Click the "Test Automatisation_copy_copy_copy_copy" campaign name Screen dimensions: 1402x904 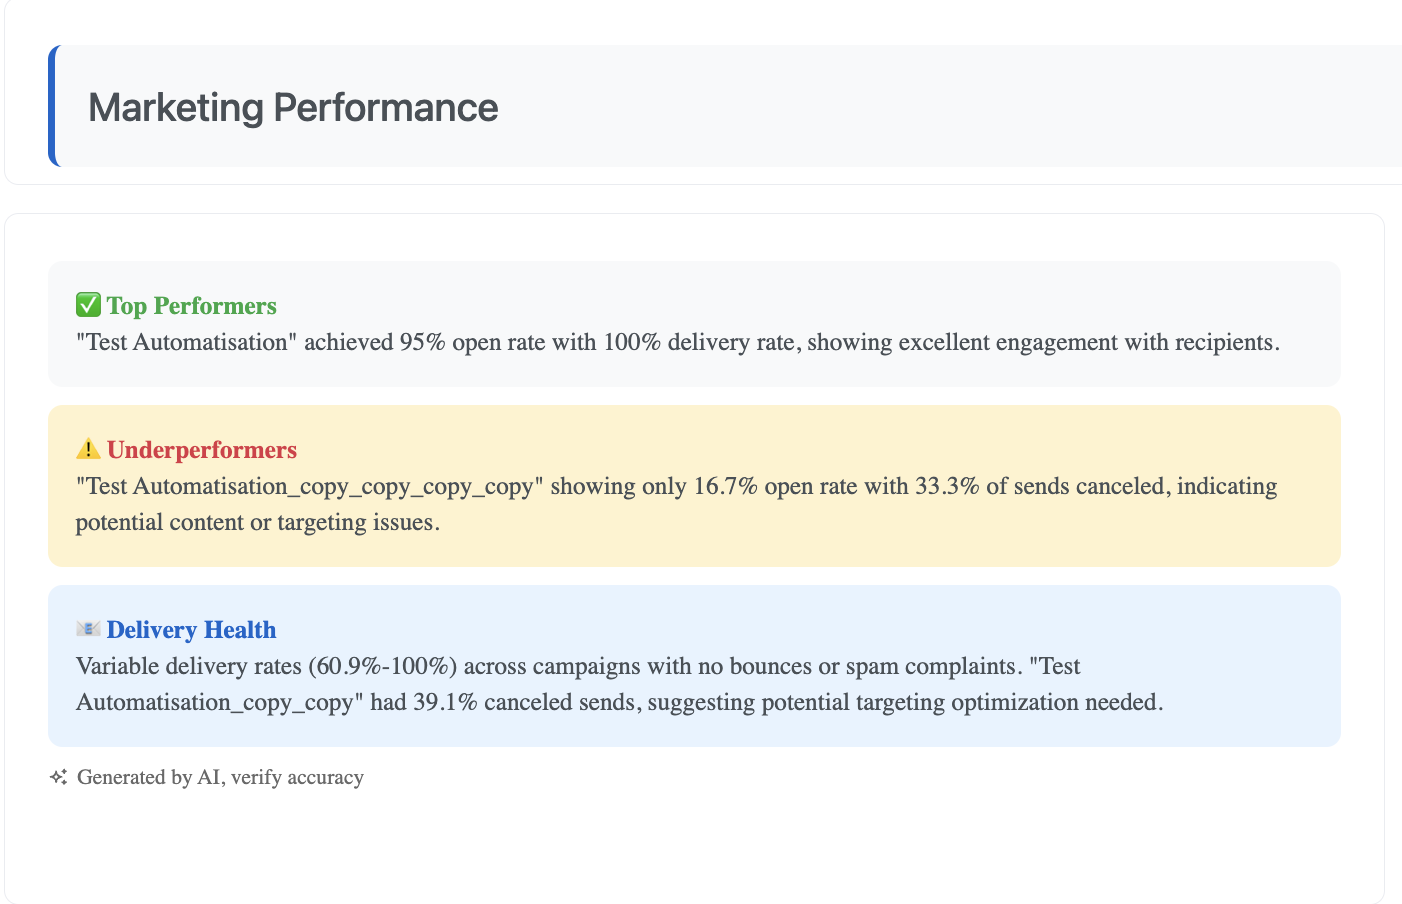(x=310, y=486)
